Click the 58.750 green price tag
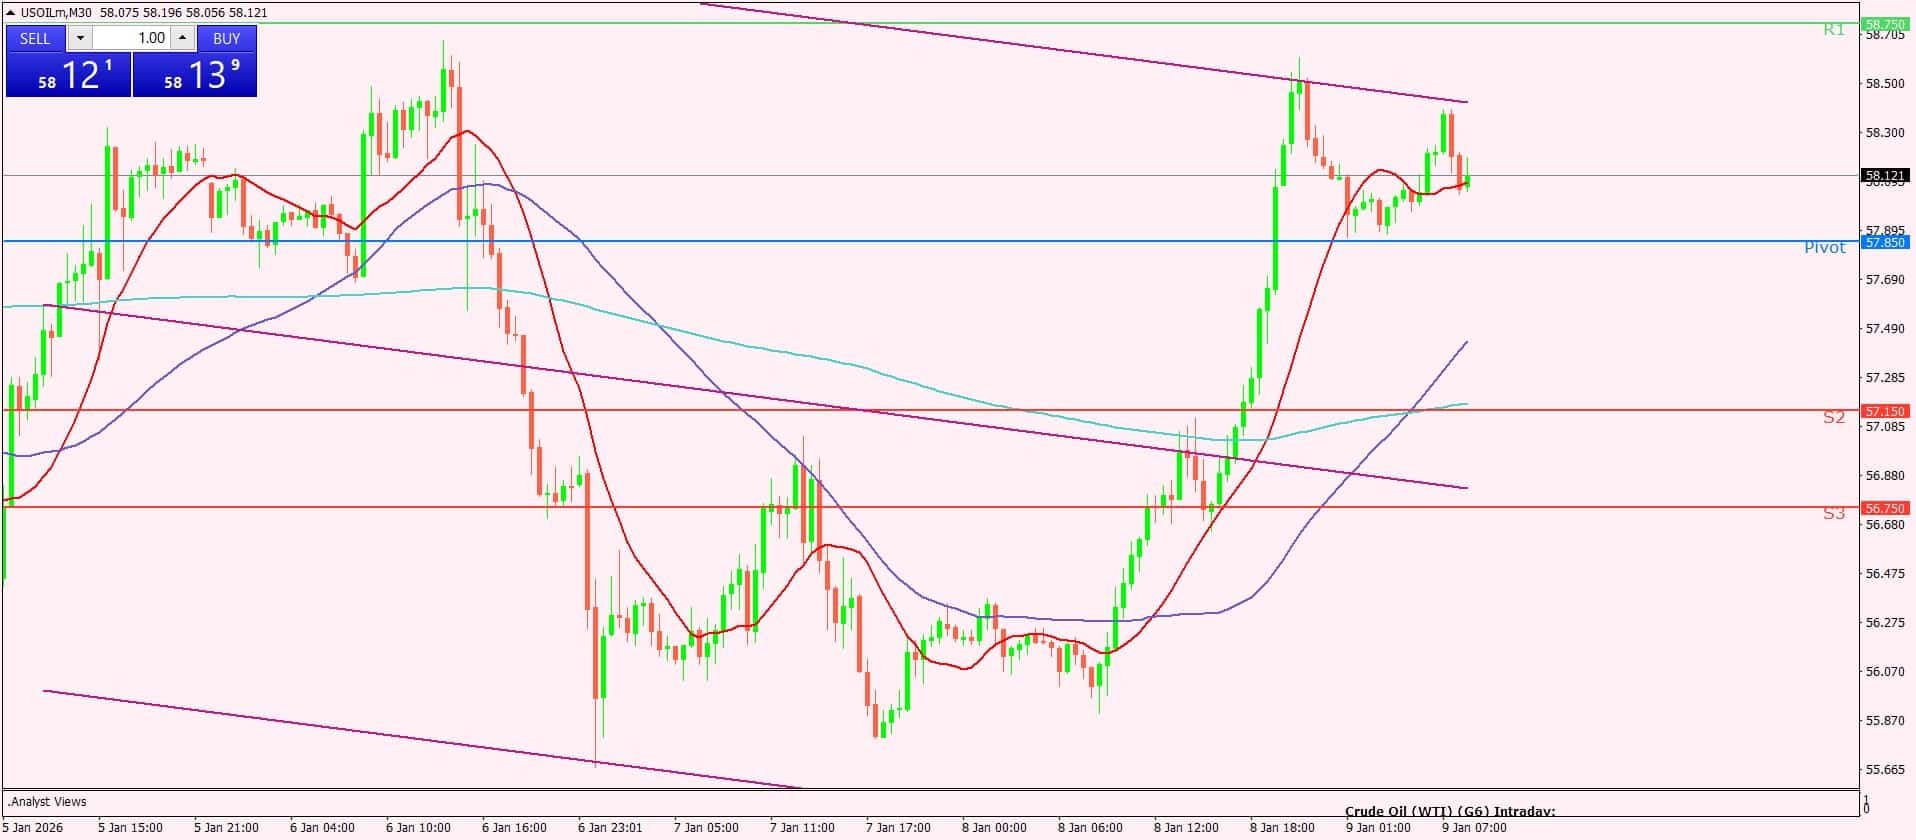Viewport: 1916px width, 840px height. (1885, 24)
